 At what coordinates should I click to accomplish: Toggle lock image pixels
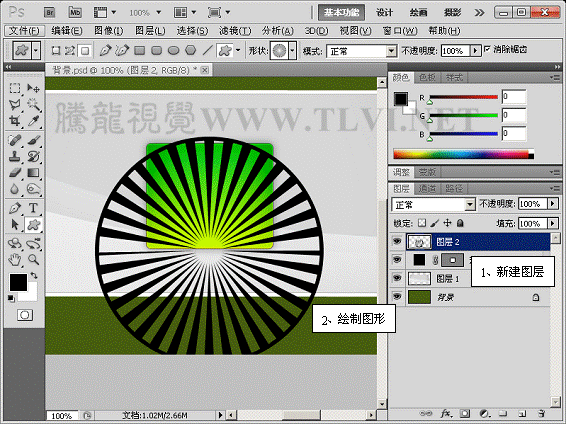pyautogui.click(x=435, y=223)
